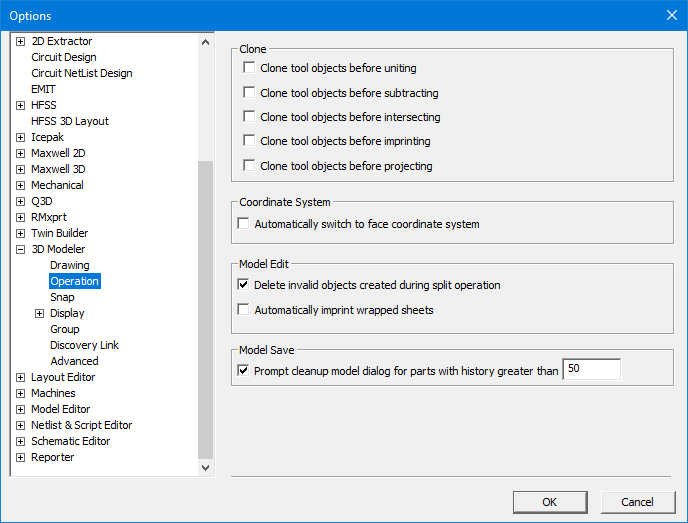
Task: Click the tree scrollbar down arrow
Action: coord(206,467)
